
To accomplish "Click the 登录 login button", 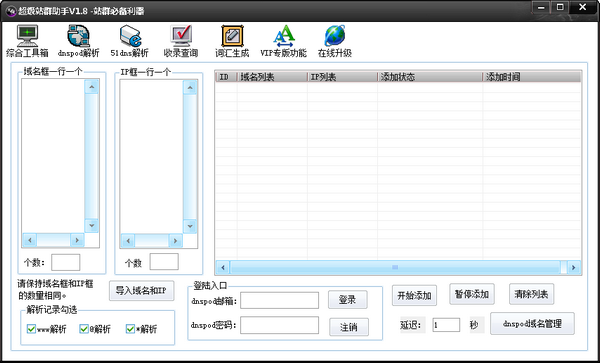I will click(x=347, y=300).
